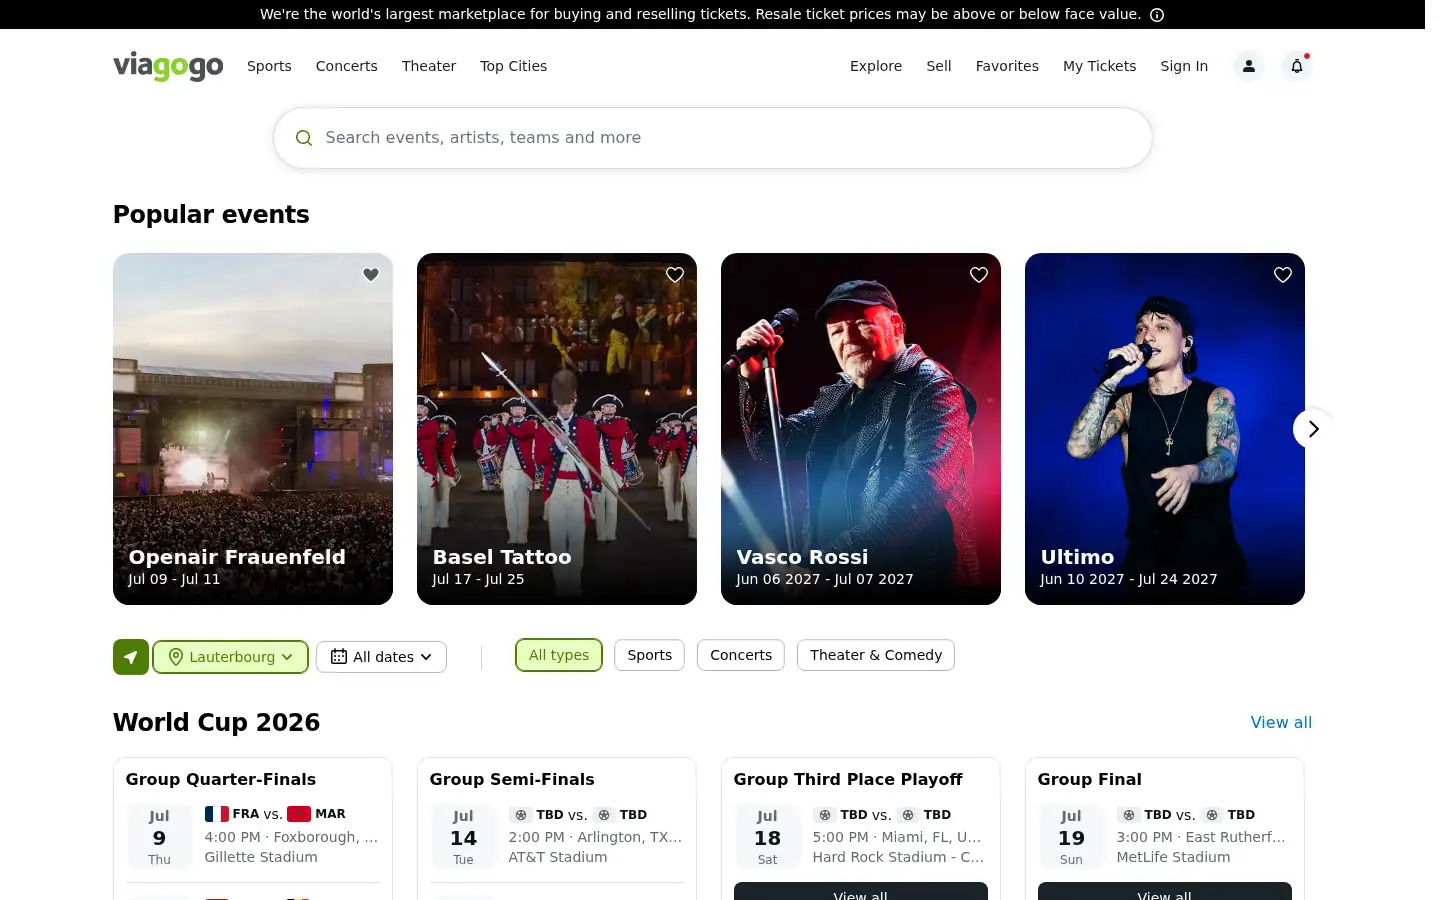Click the Group Semi-Finals heading
1440x900 pixels.
[512, 779]
